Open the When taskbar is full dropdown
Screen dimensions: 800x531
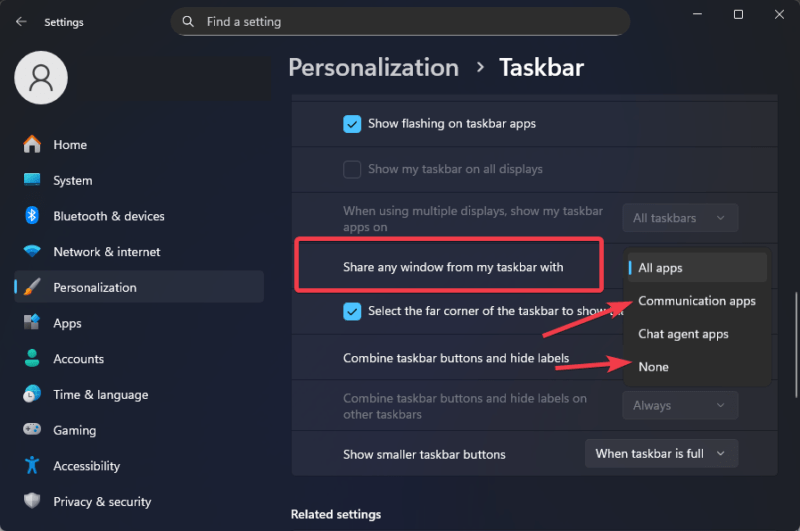661,454
